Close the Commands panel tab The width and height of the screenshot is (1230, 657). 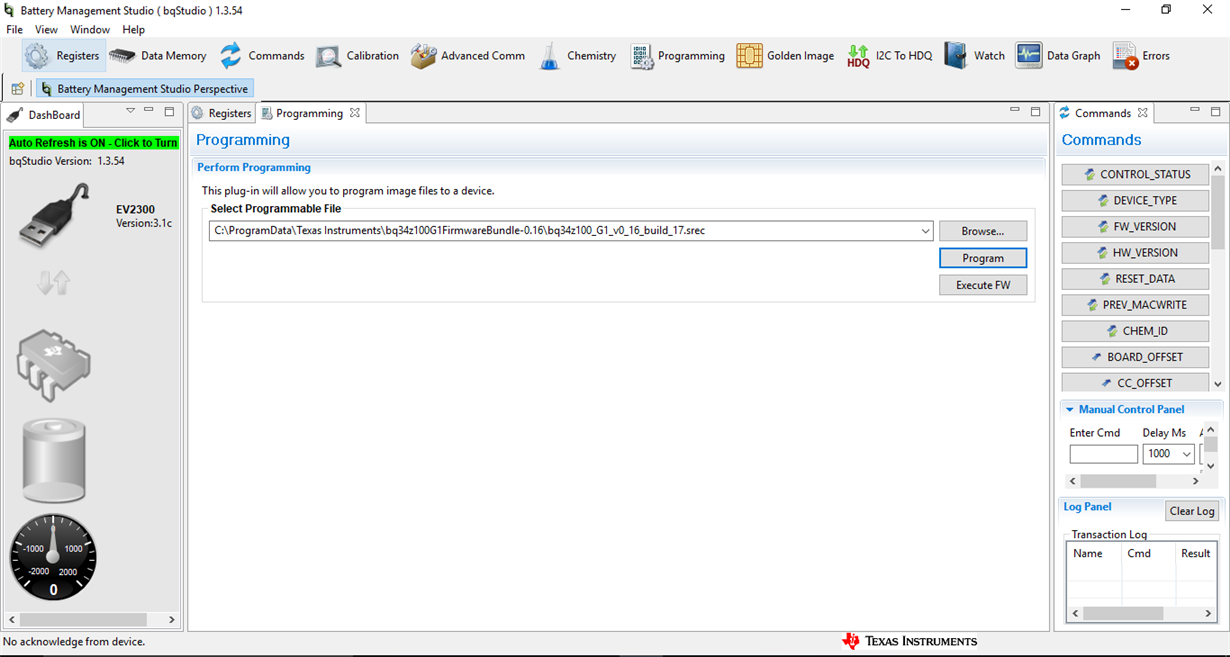tap(1142, 113)
